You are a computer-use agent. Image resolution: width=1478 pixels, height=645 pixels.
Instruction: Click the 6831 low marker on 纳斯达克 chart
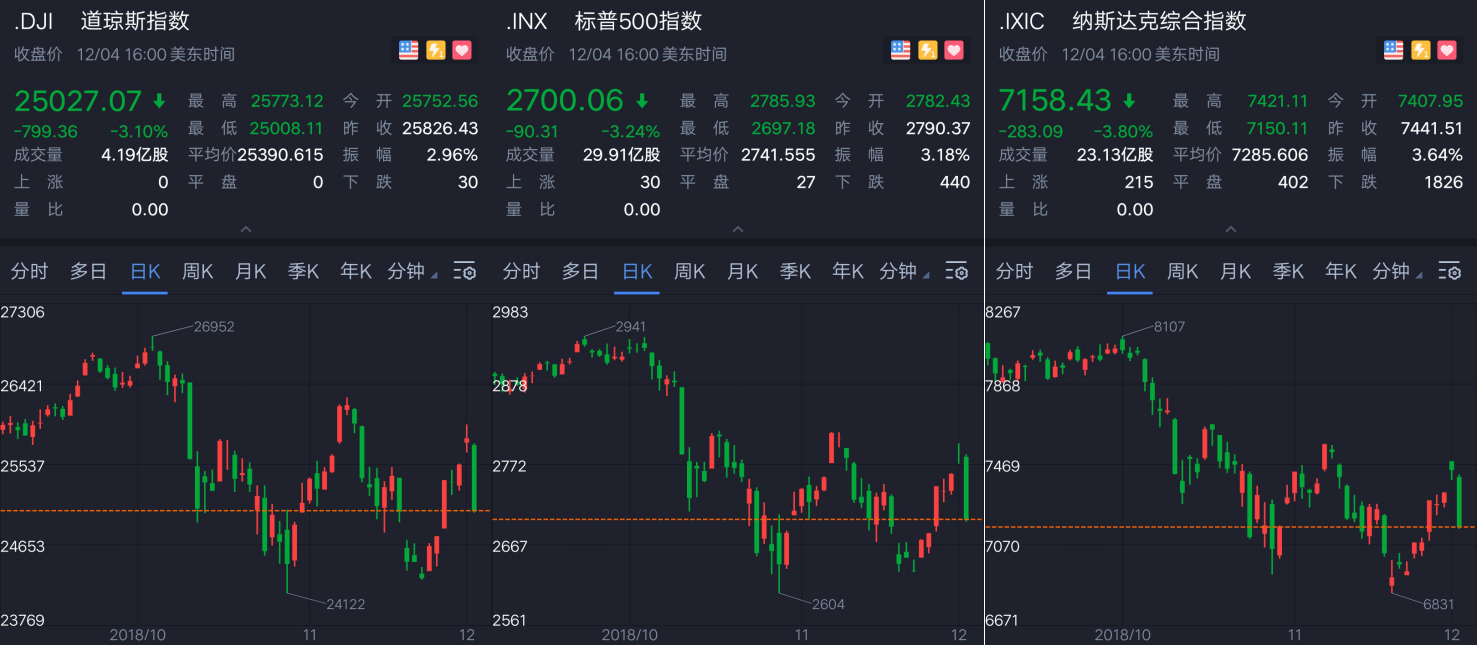[1438, 604]
